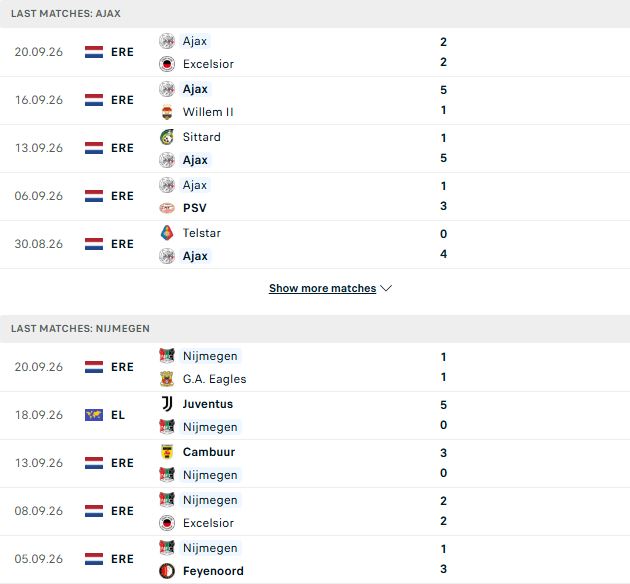Image resolution: width=630 pixels, height=584 pixels.
Task: Click the Excelsior club logo in Ajax matches
Action: point(167,64)
